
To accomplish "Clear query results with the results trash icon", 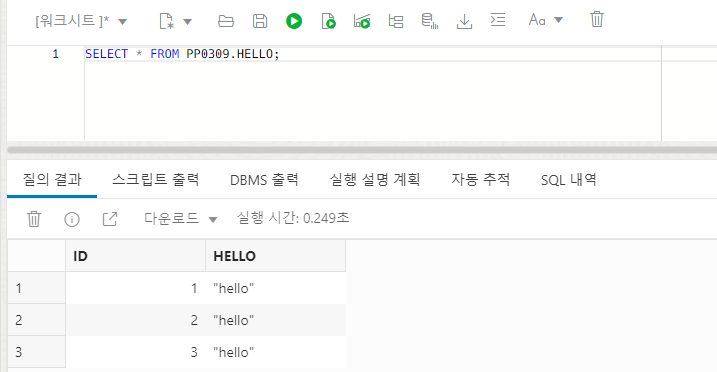I will click(x=34, y=219).
